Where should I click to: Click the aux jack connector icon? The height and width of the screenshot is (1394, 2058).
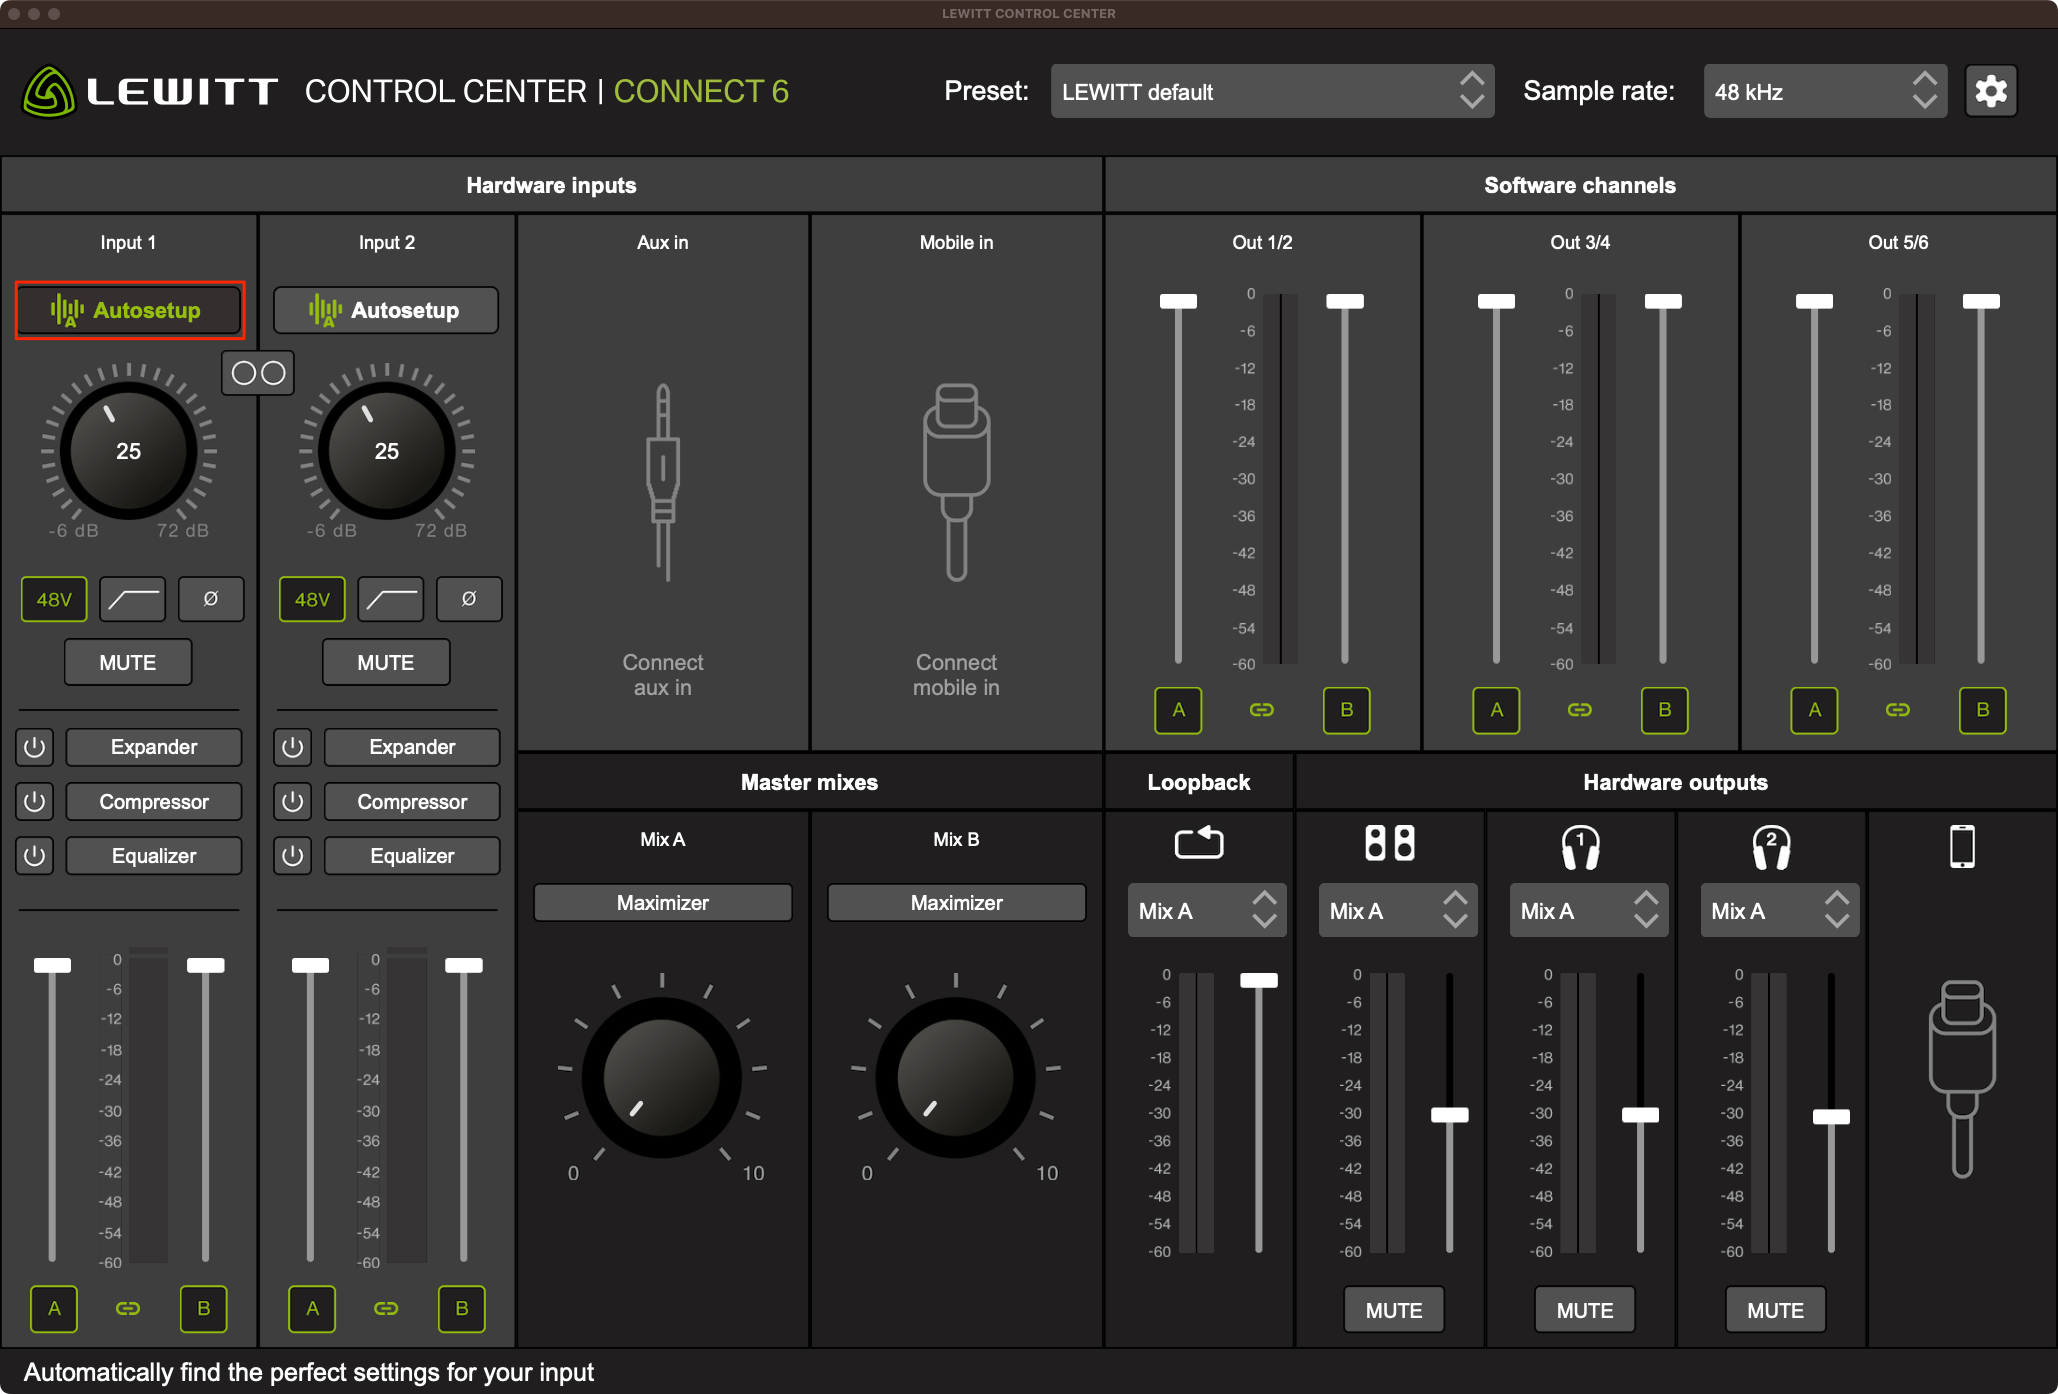pyautogui.click(x=662, y=482)
